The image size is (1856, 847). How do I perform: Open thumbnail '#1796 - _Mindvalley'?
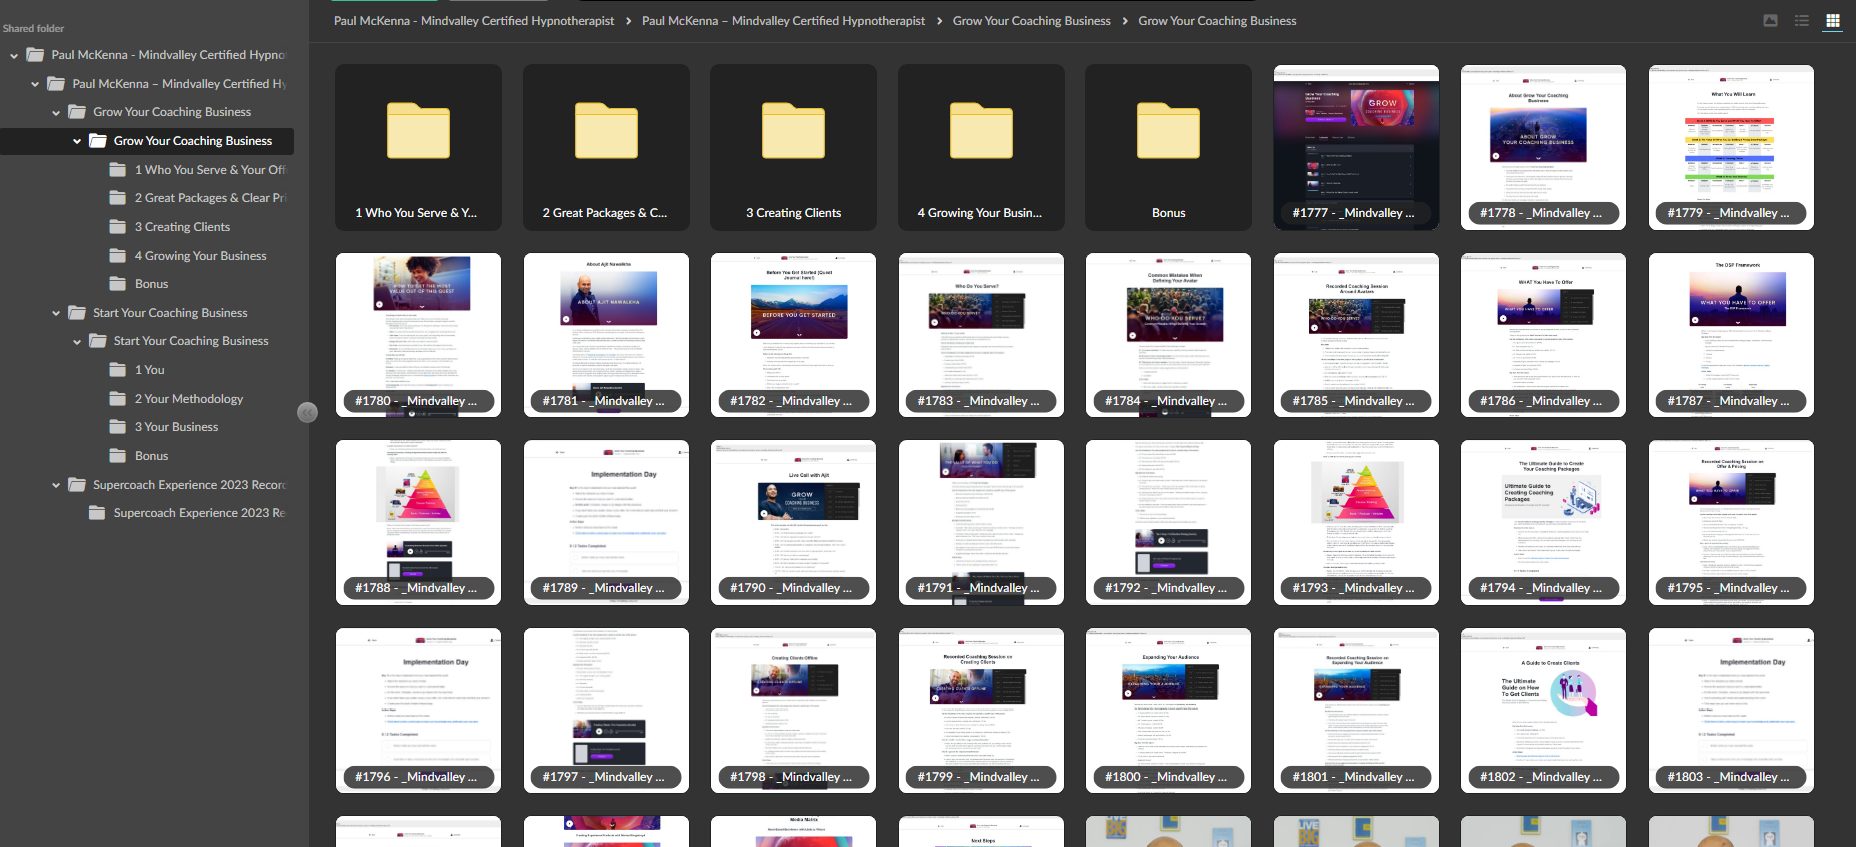[418, 711]
